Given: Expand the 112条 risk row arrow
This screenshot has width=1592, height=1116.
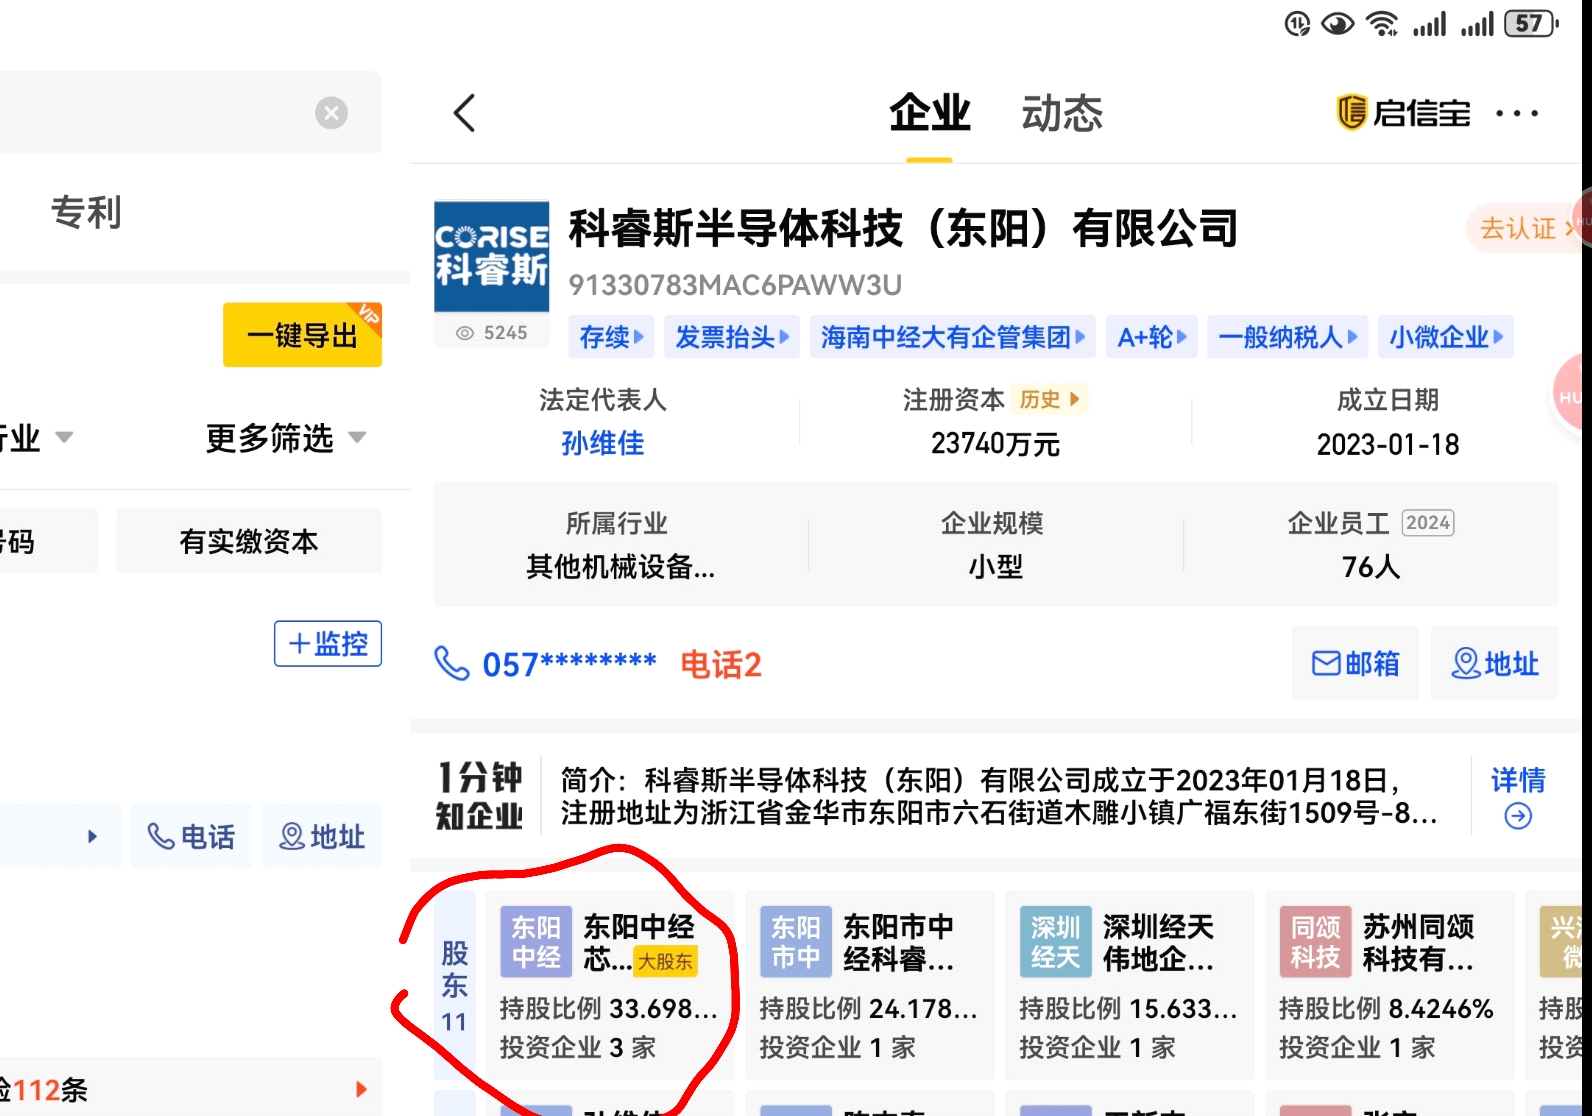Looking at the screenshot, I should click(361, 1089).
